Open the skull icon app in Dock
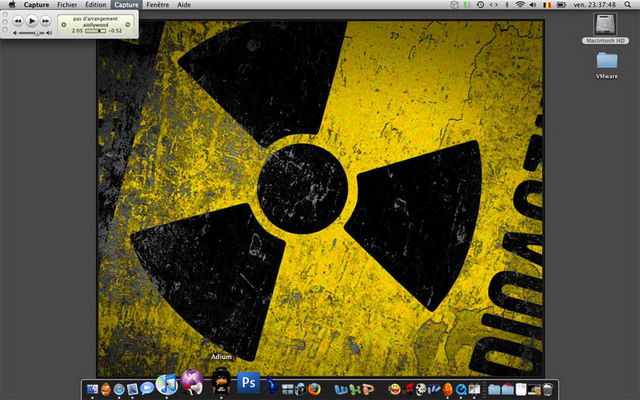The height and width of the screenshot is (400, 640). pos(420,389)
